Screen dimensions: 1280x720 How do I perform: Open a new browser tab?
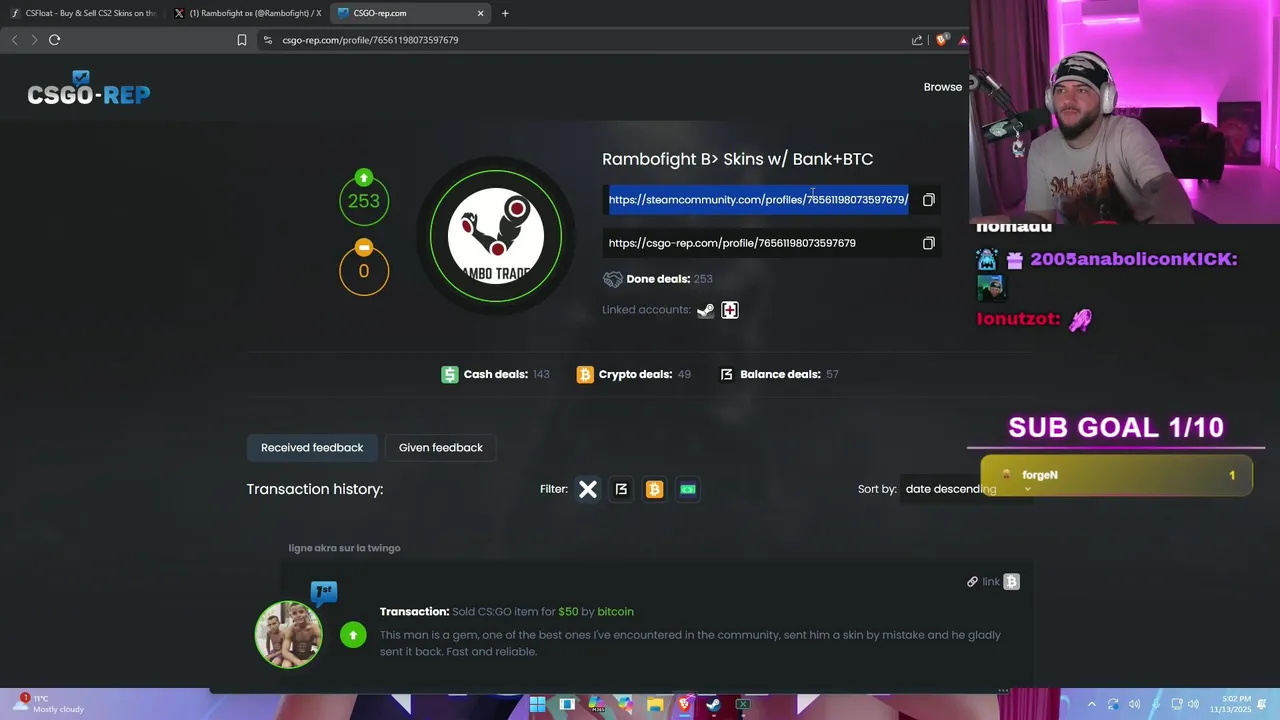(505, 13)
